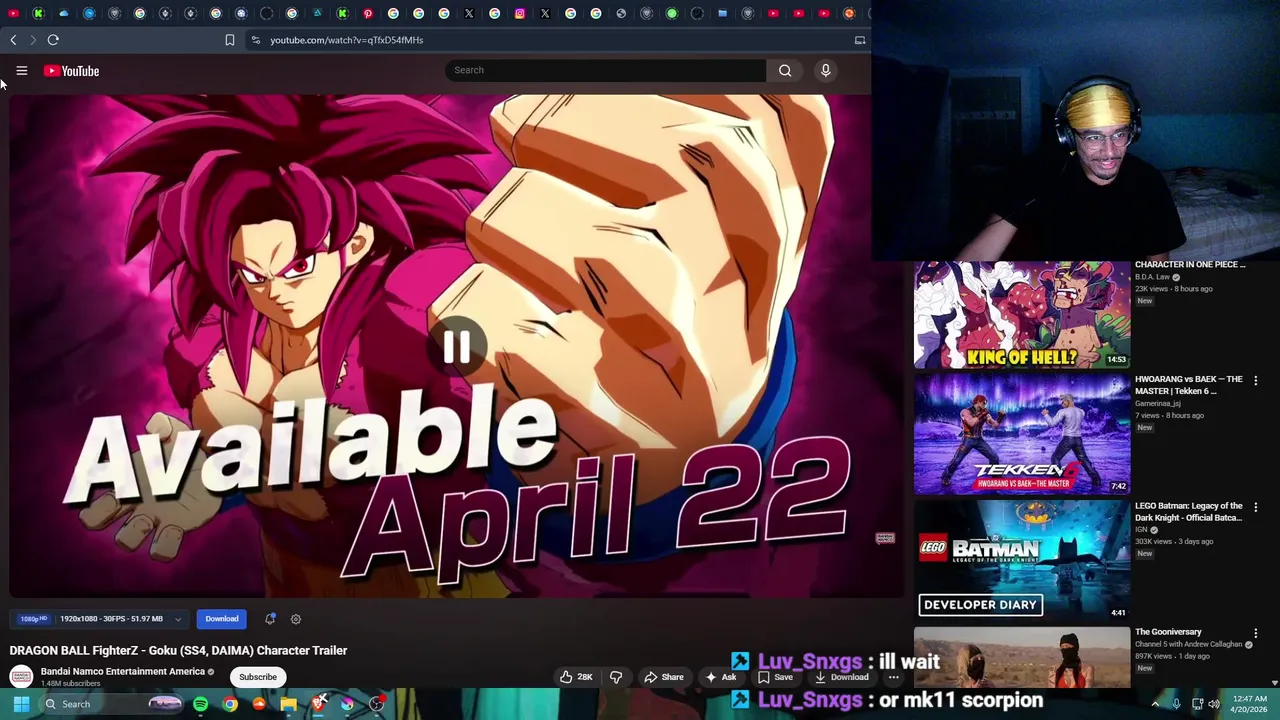1280x720 pixels.
Task: Go forward with browser forward arrow
Action: 33,40
